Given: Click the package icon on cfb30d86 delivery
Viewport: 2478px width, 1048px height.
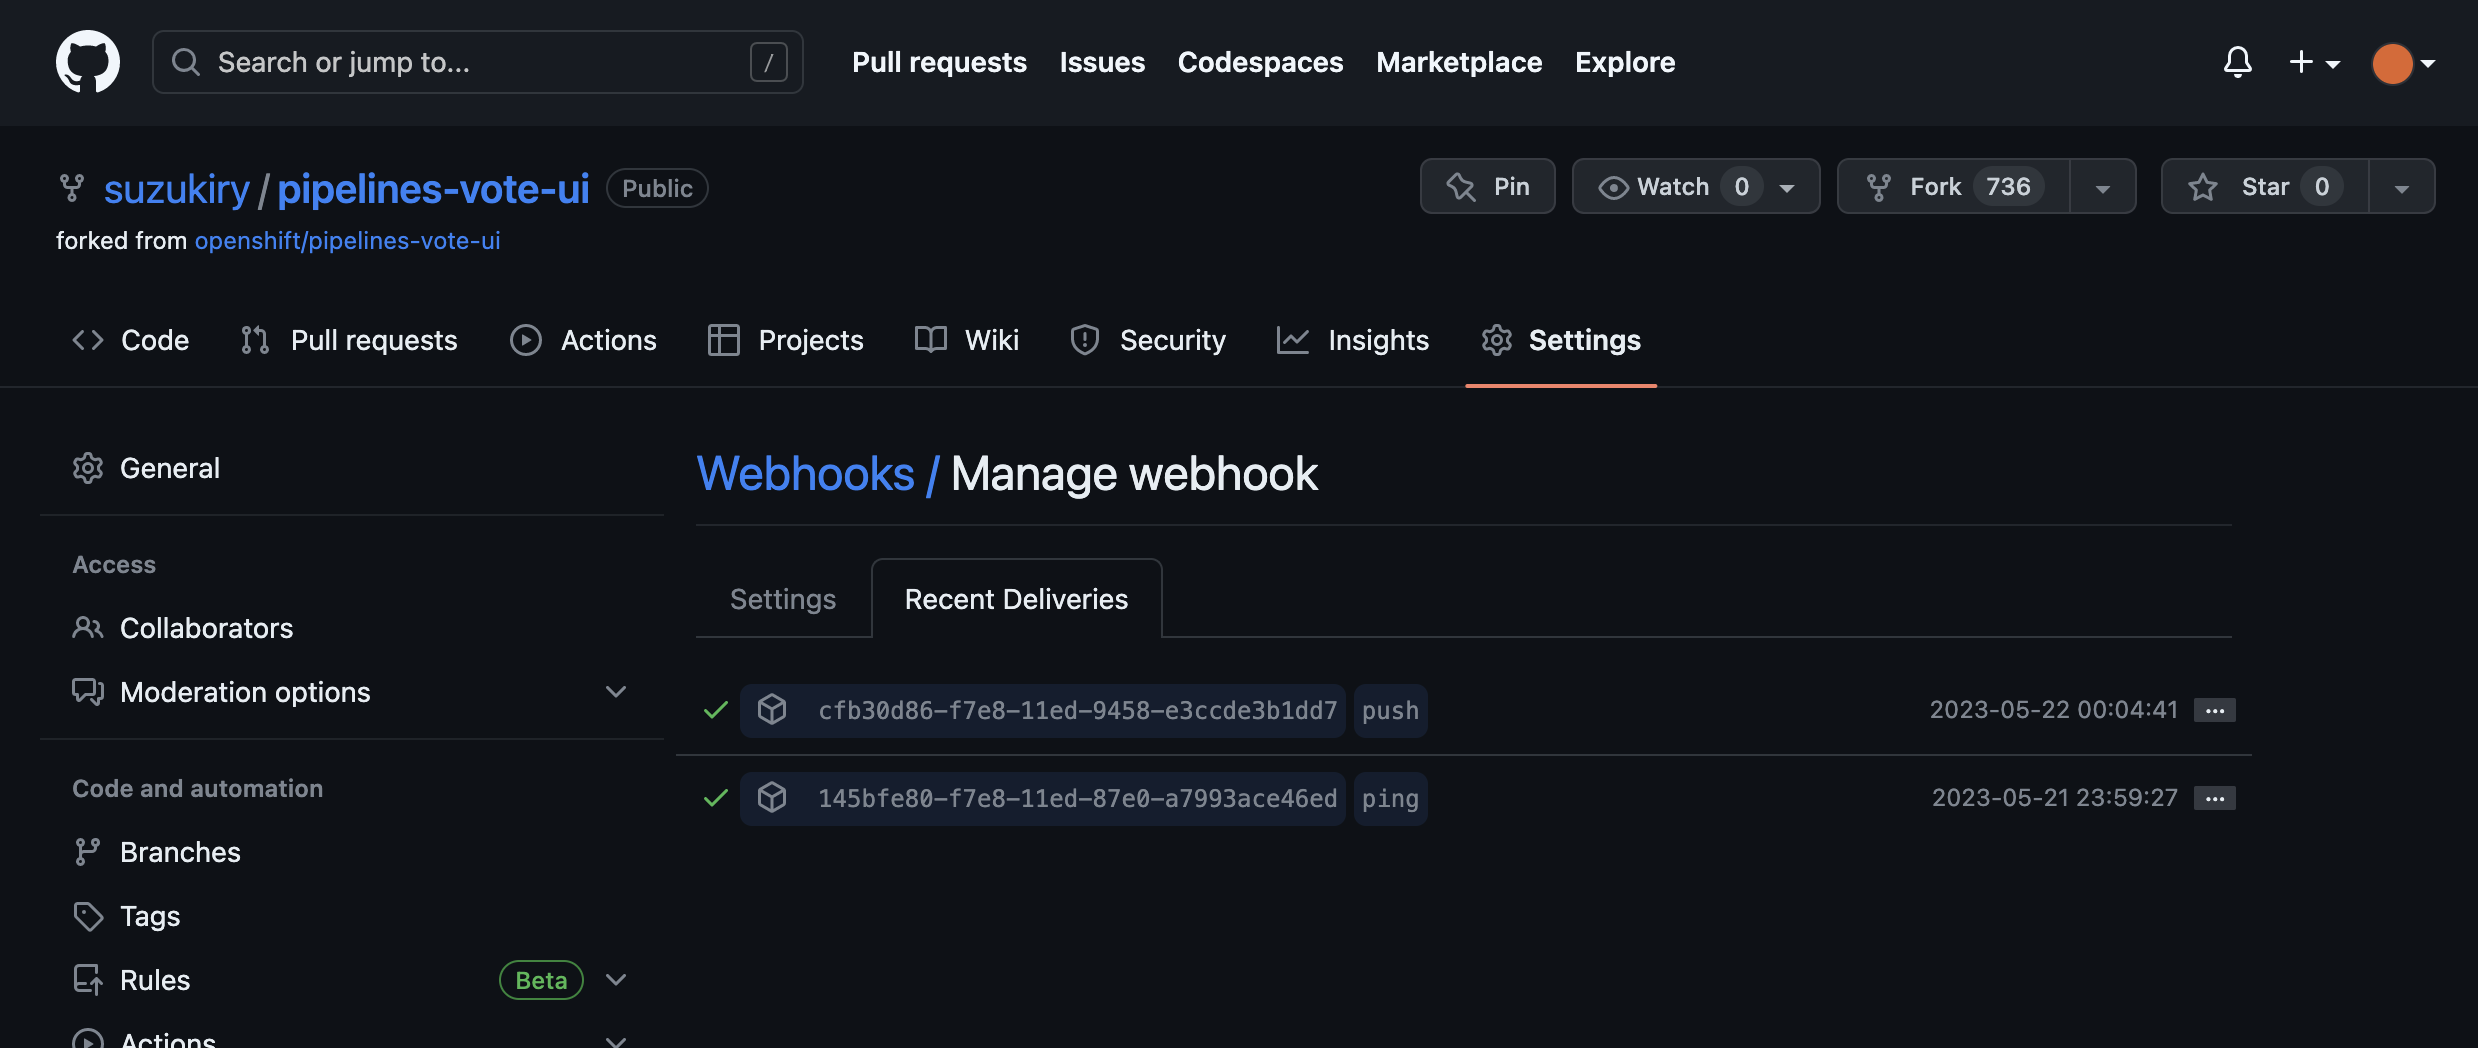Looking at the screenshot, I should click(772, 709).
